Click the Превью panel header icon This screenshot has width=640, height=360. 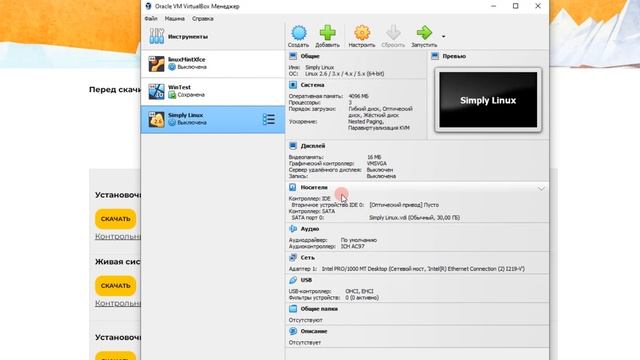coord(435,56)
